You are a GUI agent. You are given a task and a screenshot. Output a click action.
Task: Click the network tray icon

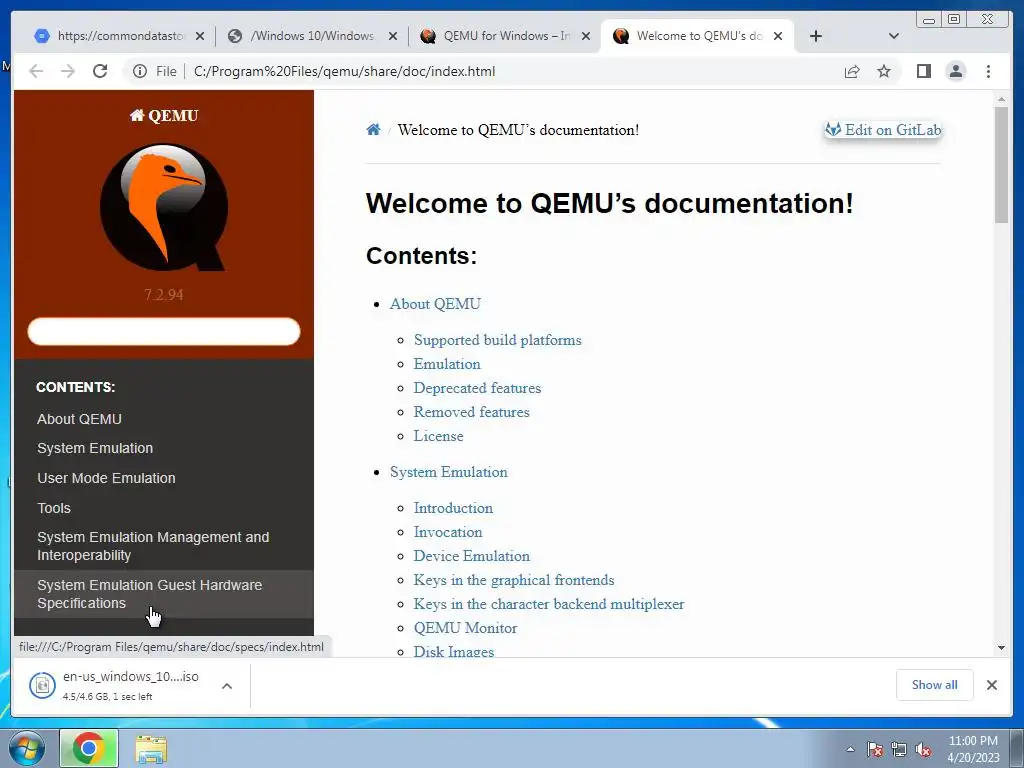[x=899, y=750]
